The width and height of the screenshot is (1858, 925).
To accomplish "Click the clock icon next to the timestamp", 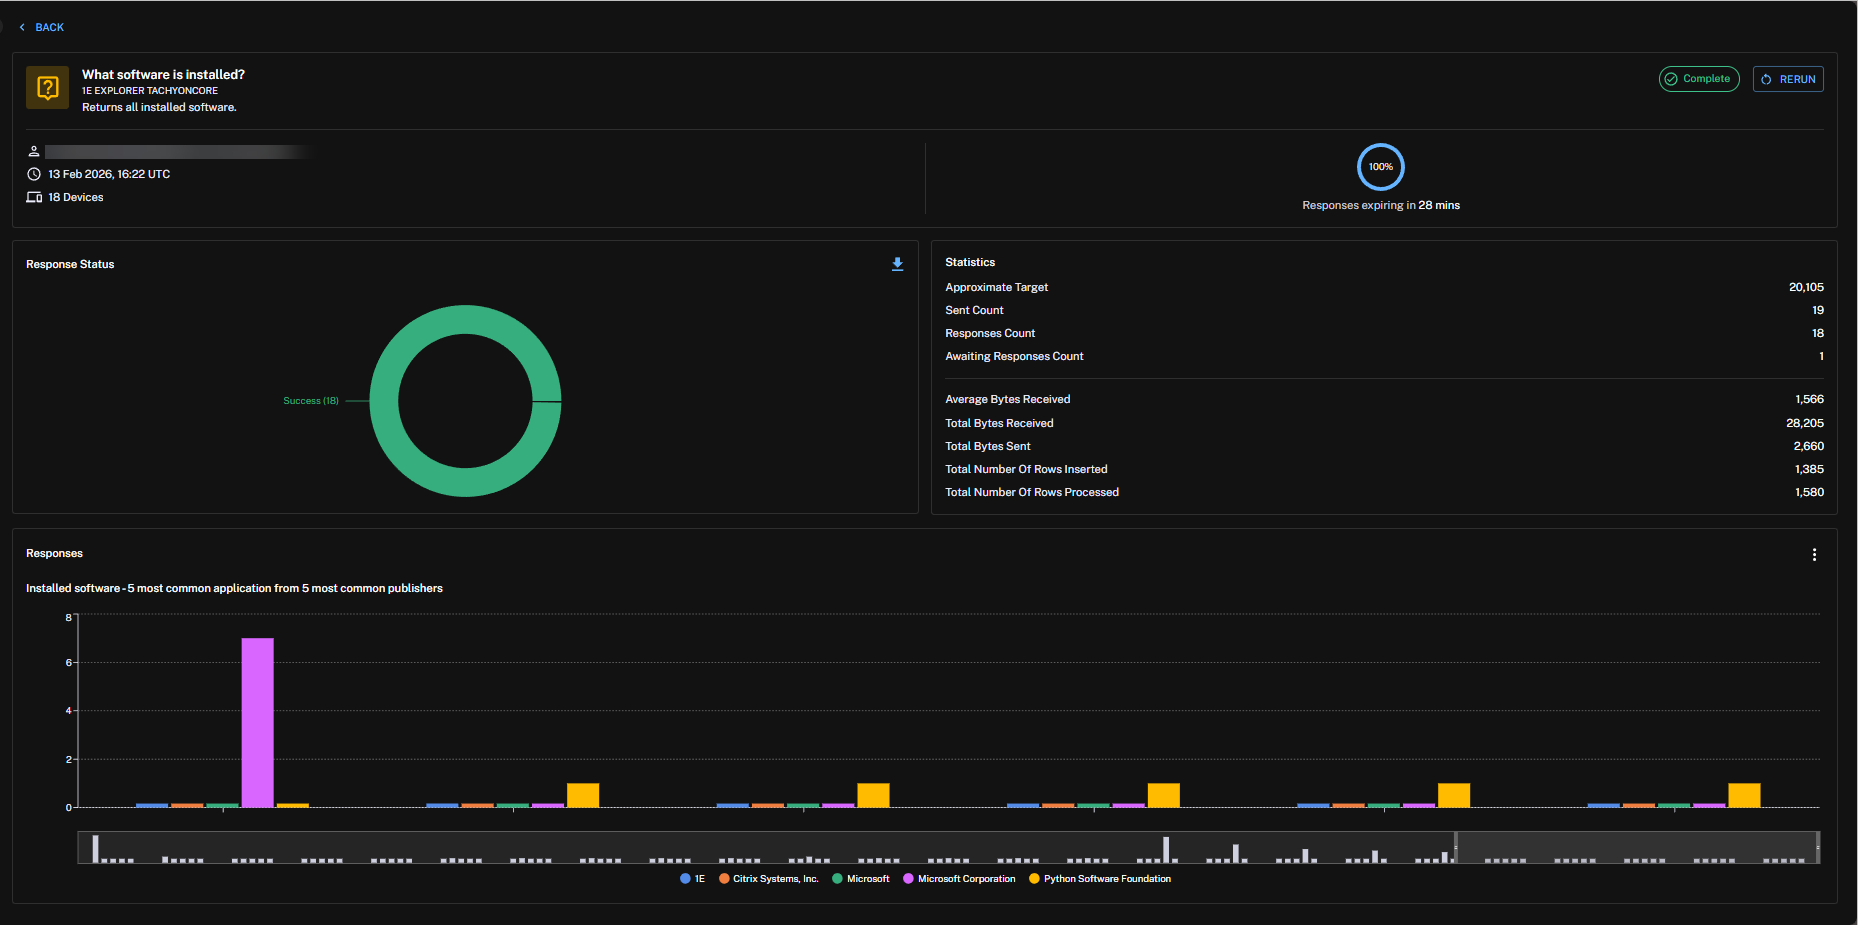I will coord(34,174).
